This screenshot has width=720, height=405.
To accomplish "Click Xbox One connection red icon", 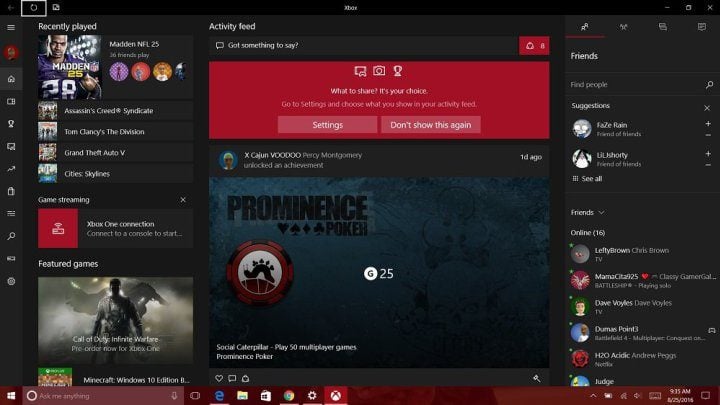I will 58,228.
